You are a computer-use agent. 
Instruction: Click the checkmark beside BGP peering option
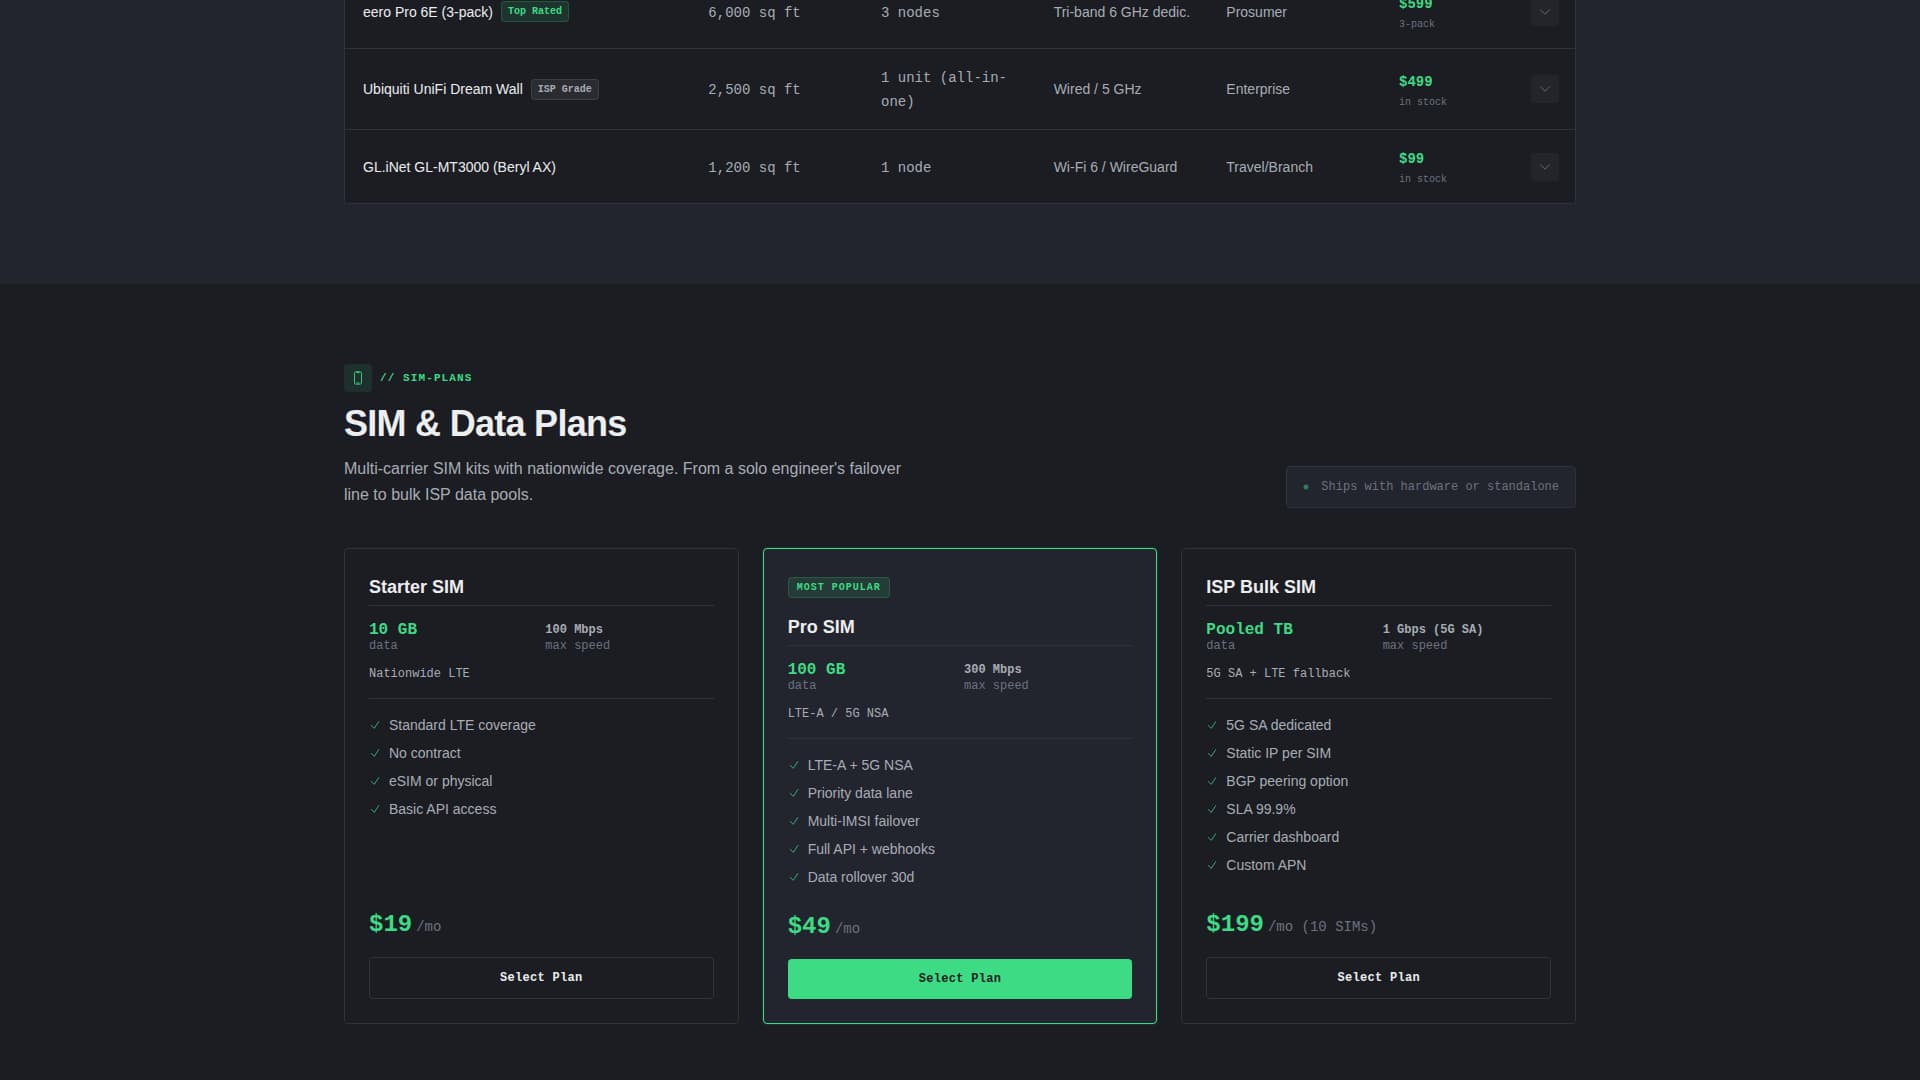[x=1212, y=781]
